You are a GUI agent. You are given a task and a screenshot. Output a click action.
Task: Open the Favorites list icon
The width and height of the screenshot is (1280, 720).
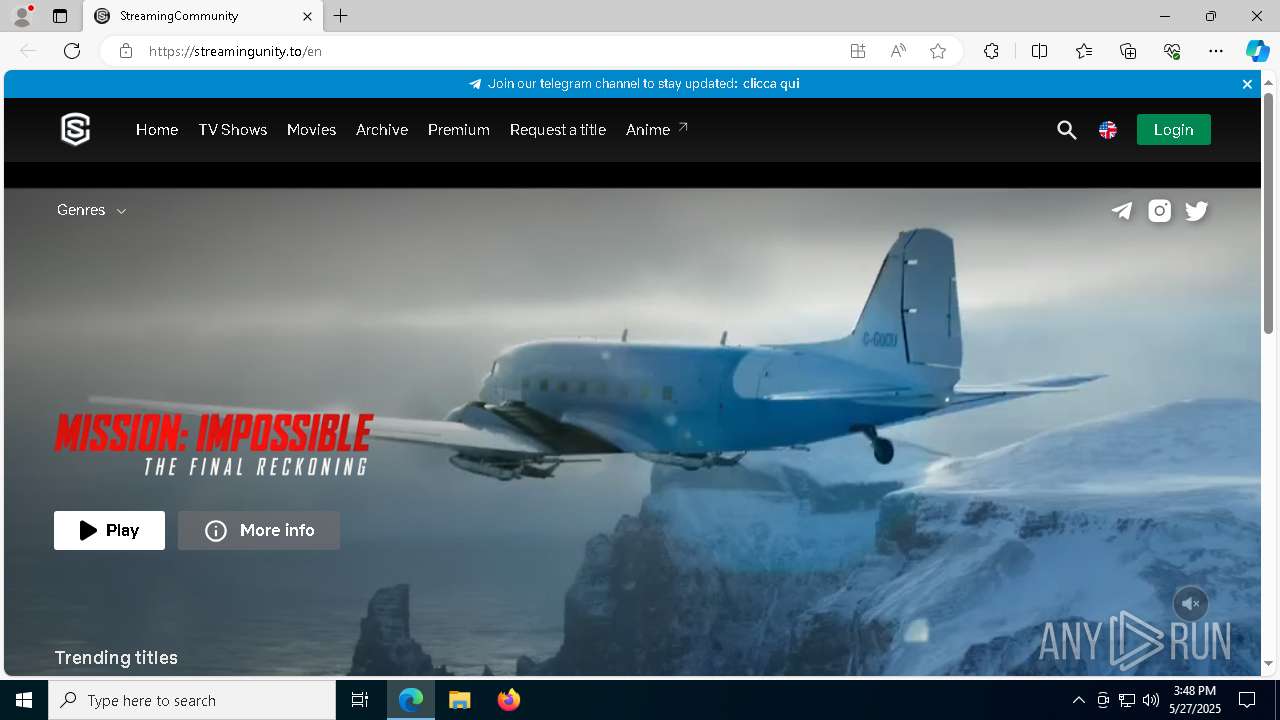(x=1084, y=51)
